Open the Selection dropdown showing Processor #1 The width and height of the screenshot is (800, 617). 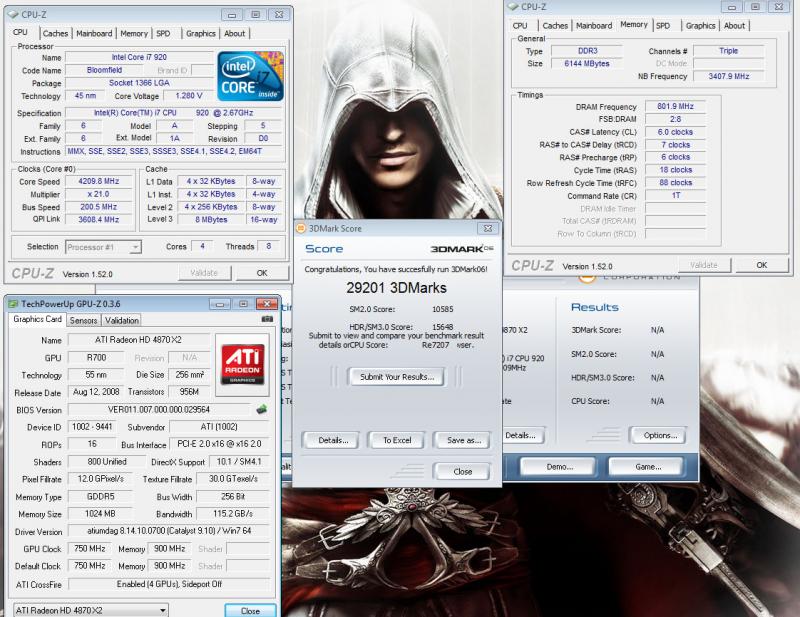point(103,247)
